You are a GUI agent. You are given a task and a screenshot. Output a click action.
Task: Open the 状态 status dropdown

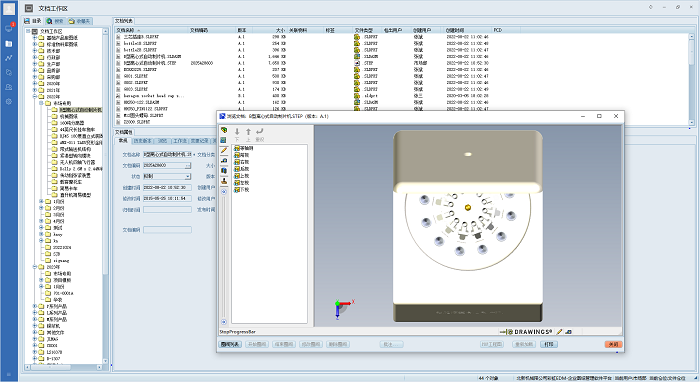tap(188, 176)
